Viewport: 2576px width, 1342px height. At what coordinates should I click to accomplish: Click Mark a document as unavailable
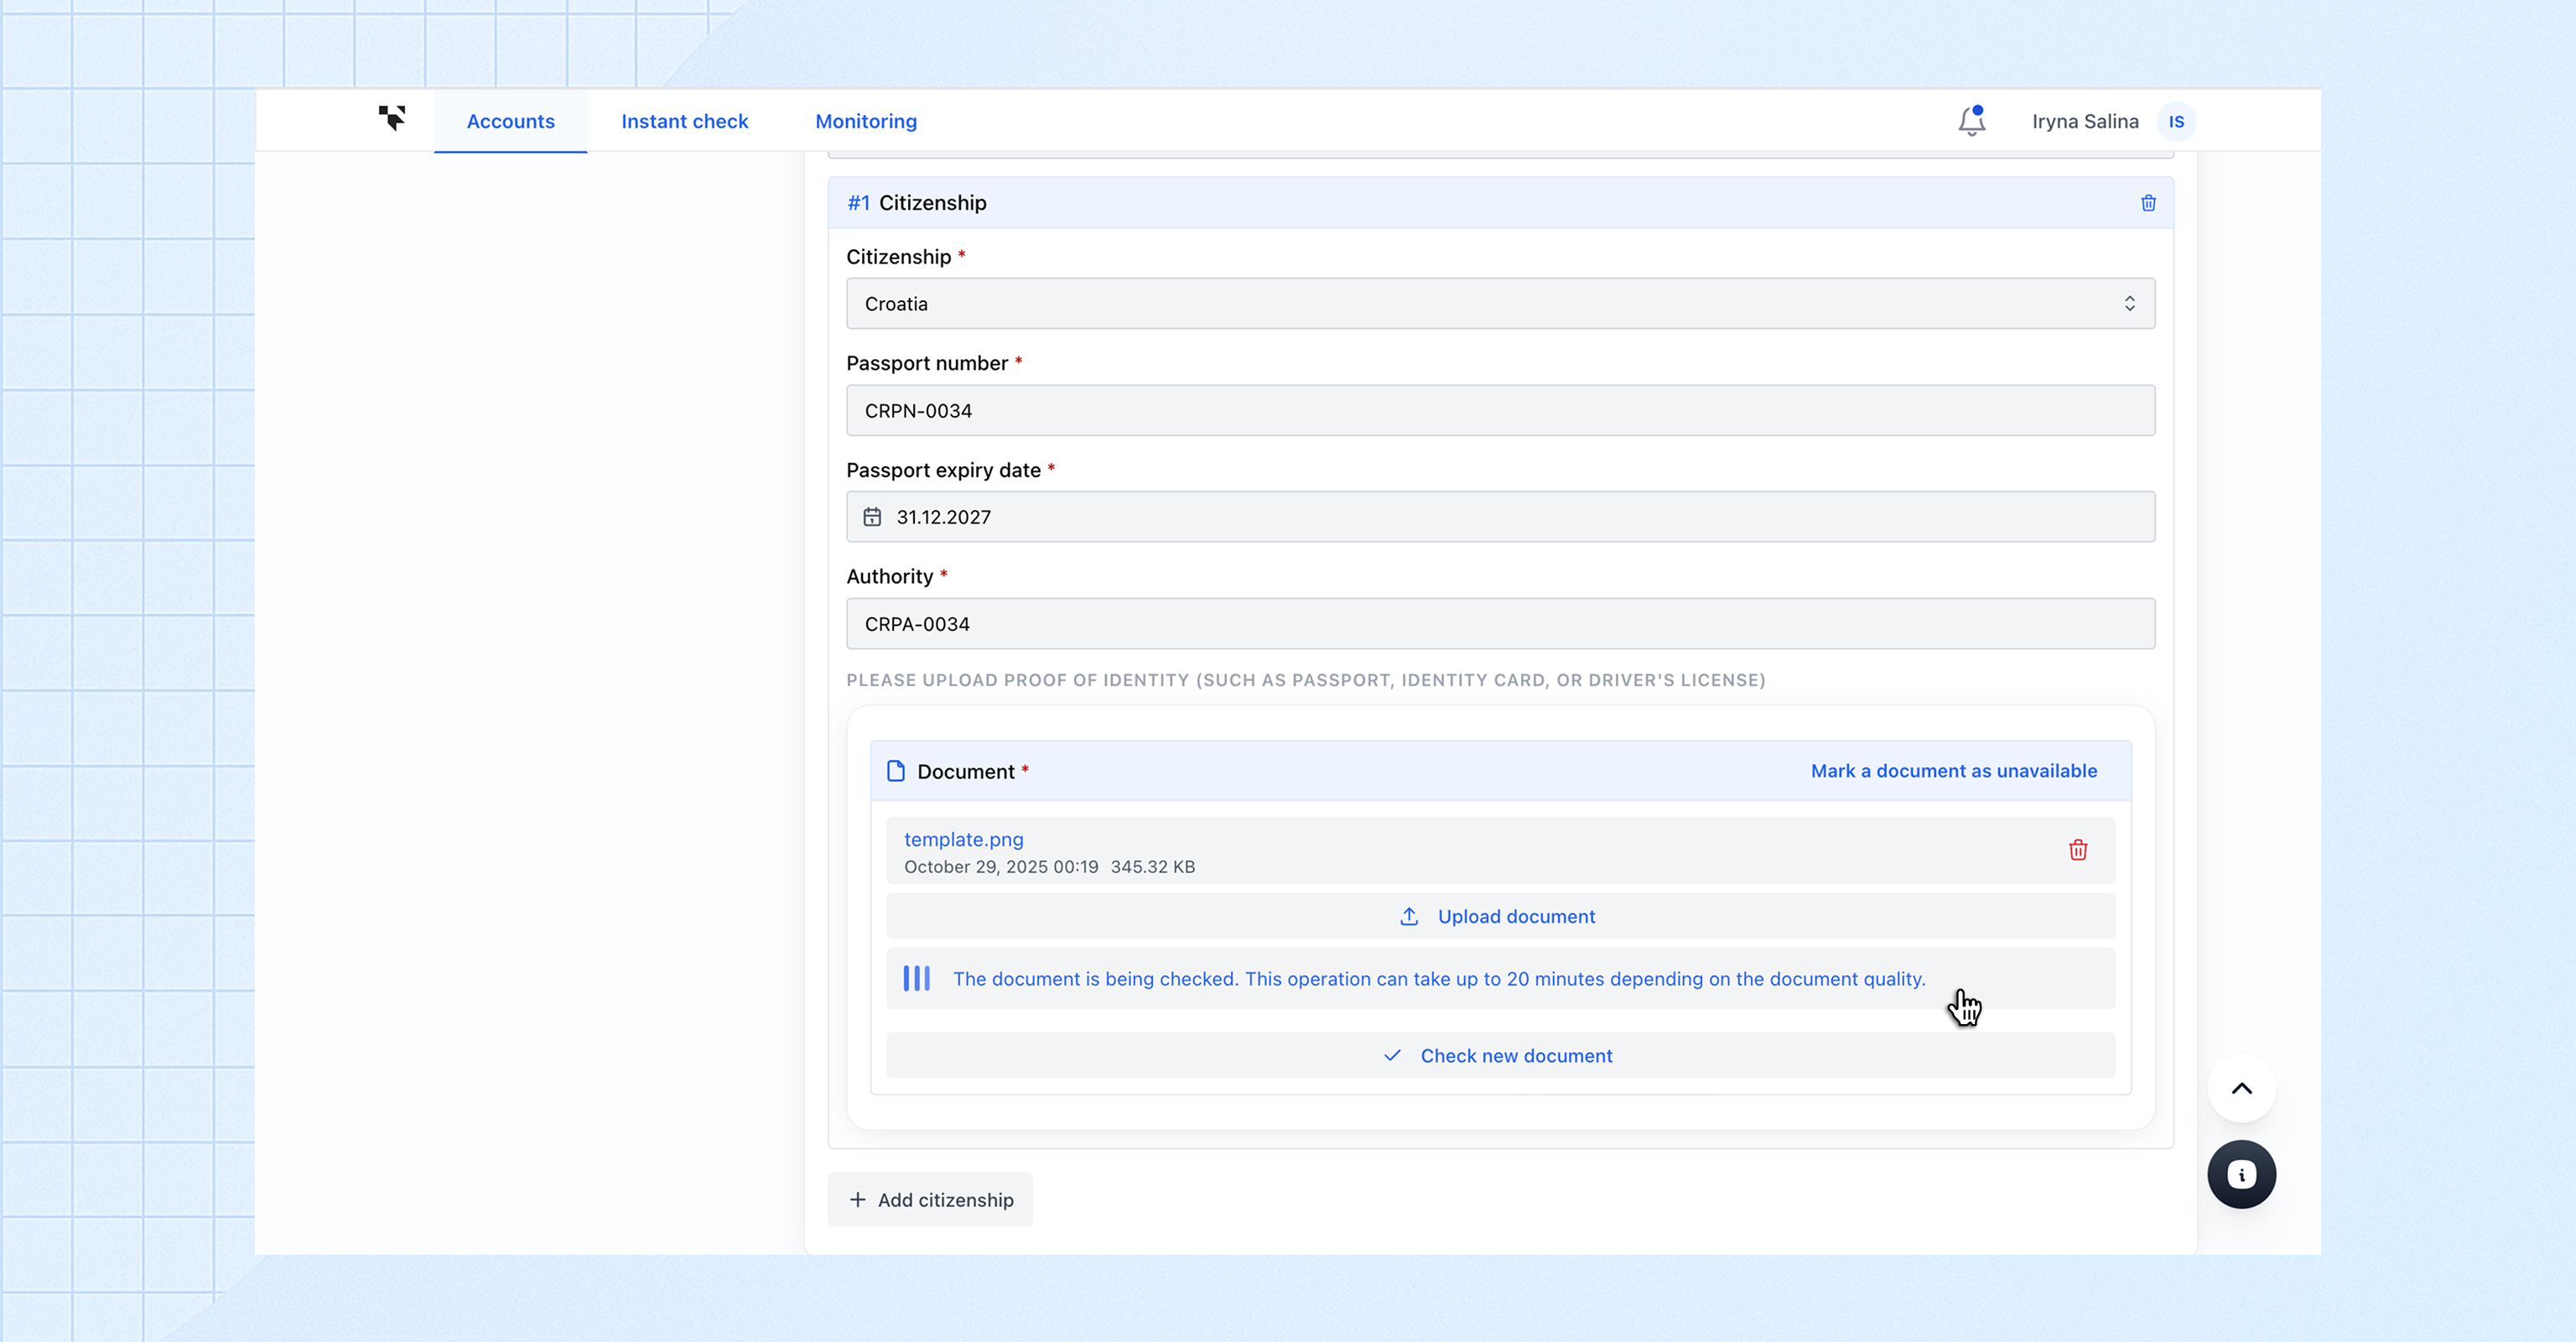click(1953, 771)
